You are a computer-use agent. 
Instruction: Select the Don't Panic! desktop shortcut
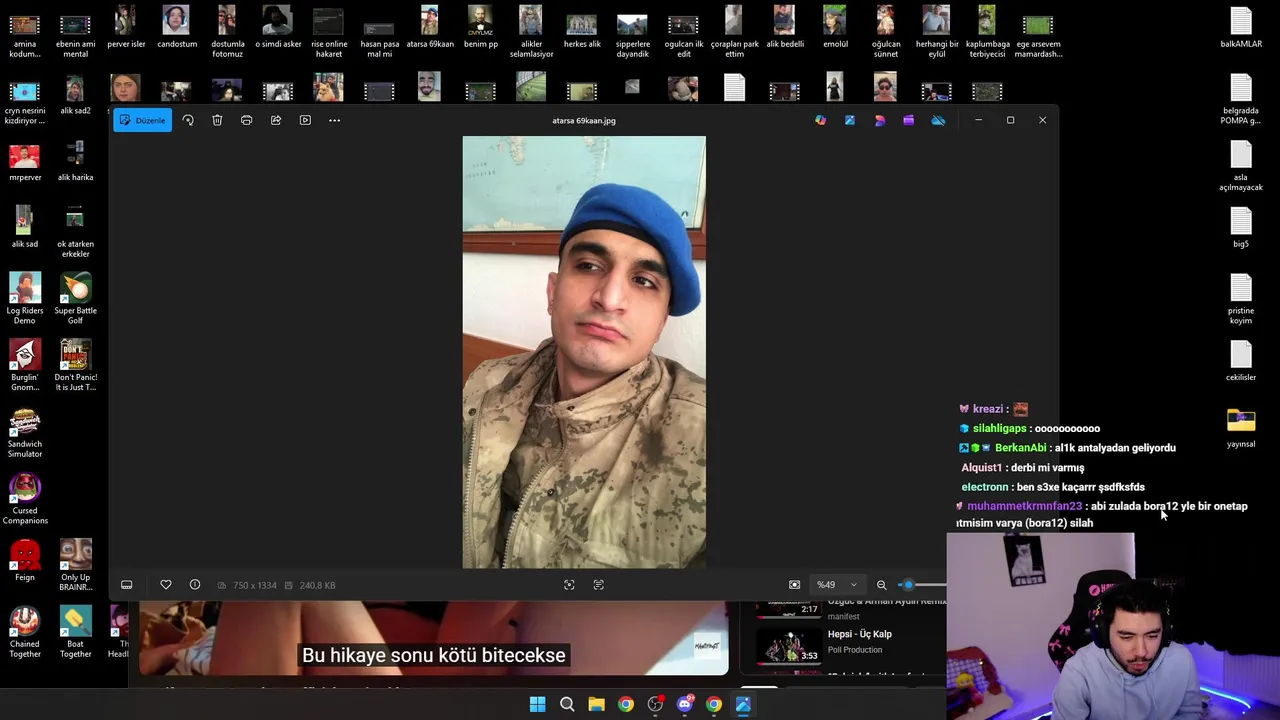pos(75,365)
